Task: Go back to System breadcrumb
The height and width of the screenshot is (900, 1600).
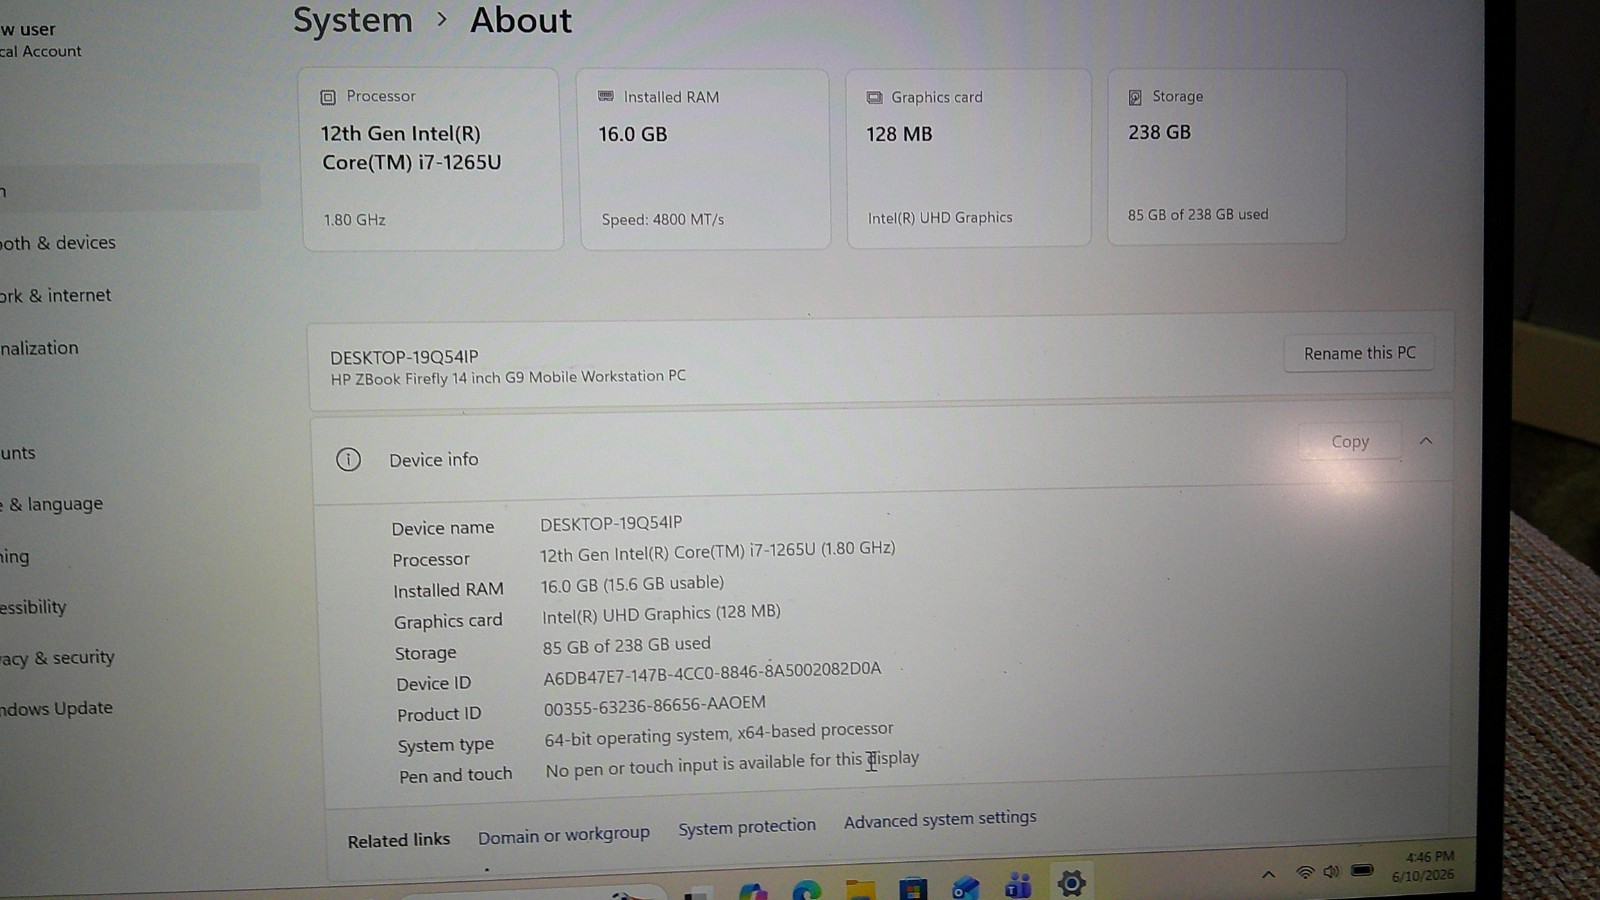Action: pos(352,21)
